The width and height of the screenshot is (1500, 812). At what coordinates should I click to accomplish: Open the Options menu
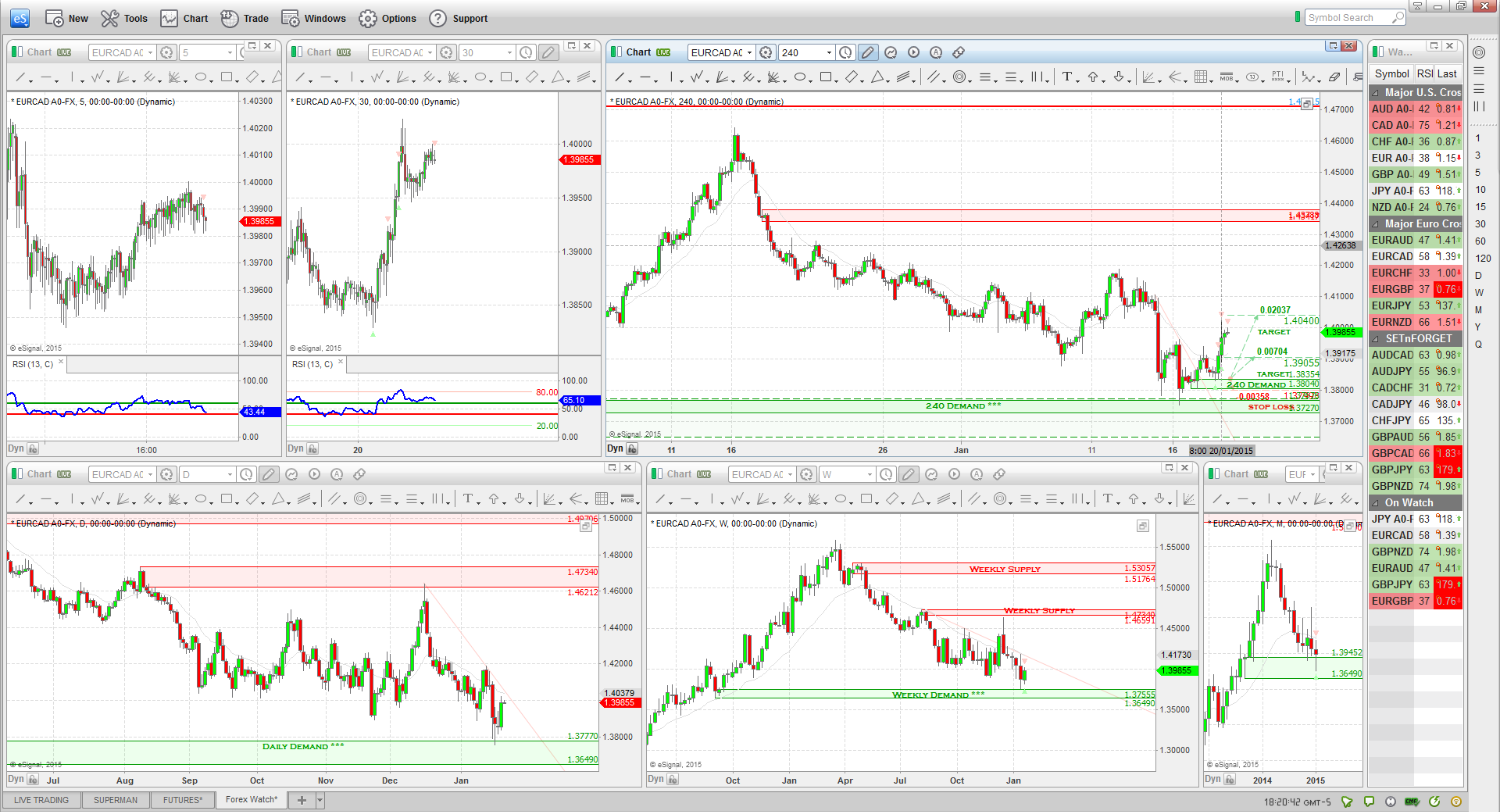pyautogui.click(x=388, y=18)
